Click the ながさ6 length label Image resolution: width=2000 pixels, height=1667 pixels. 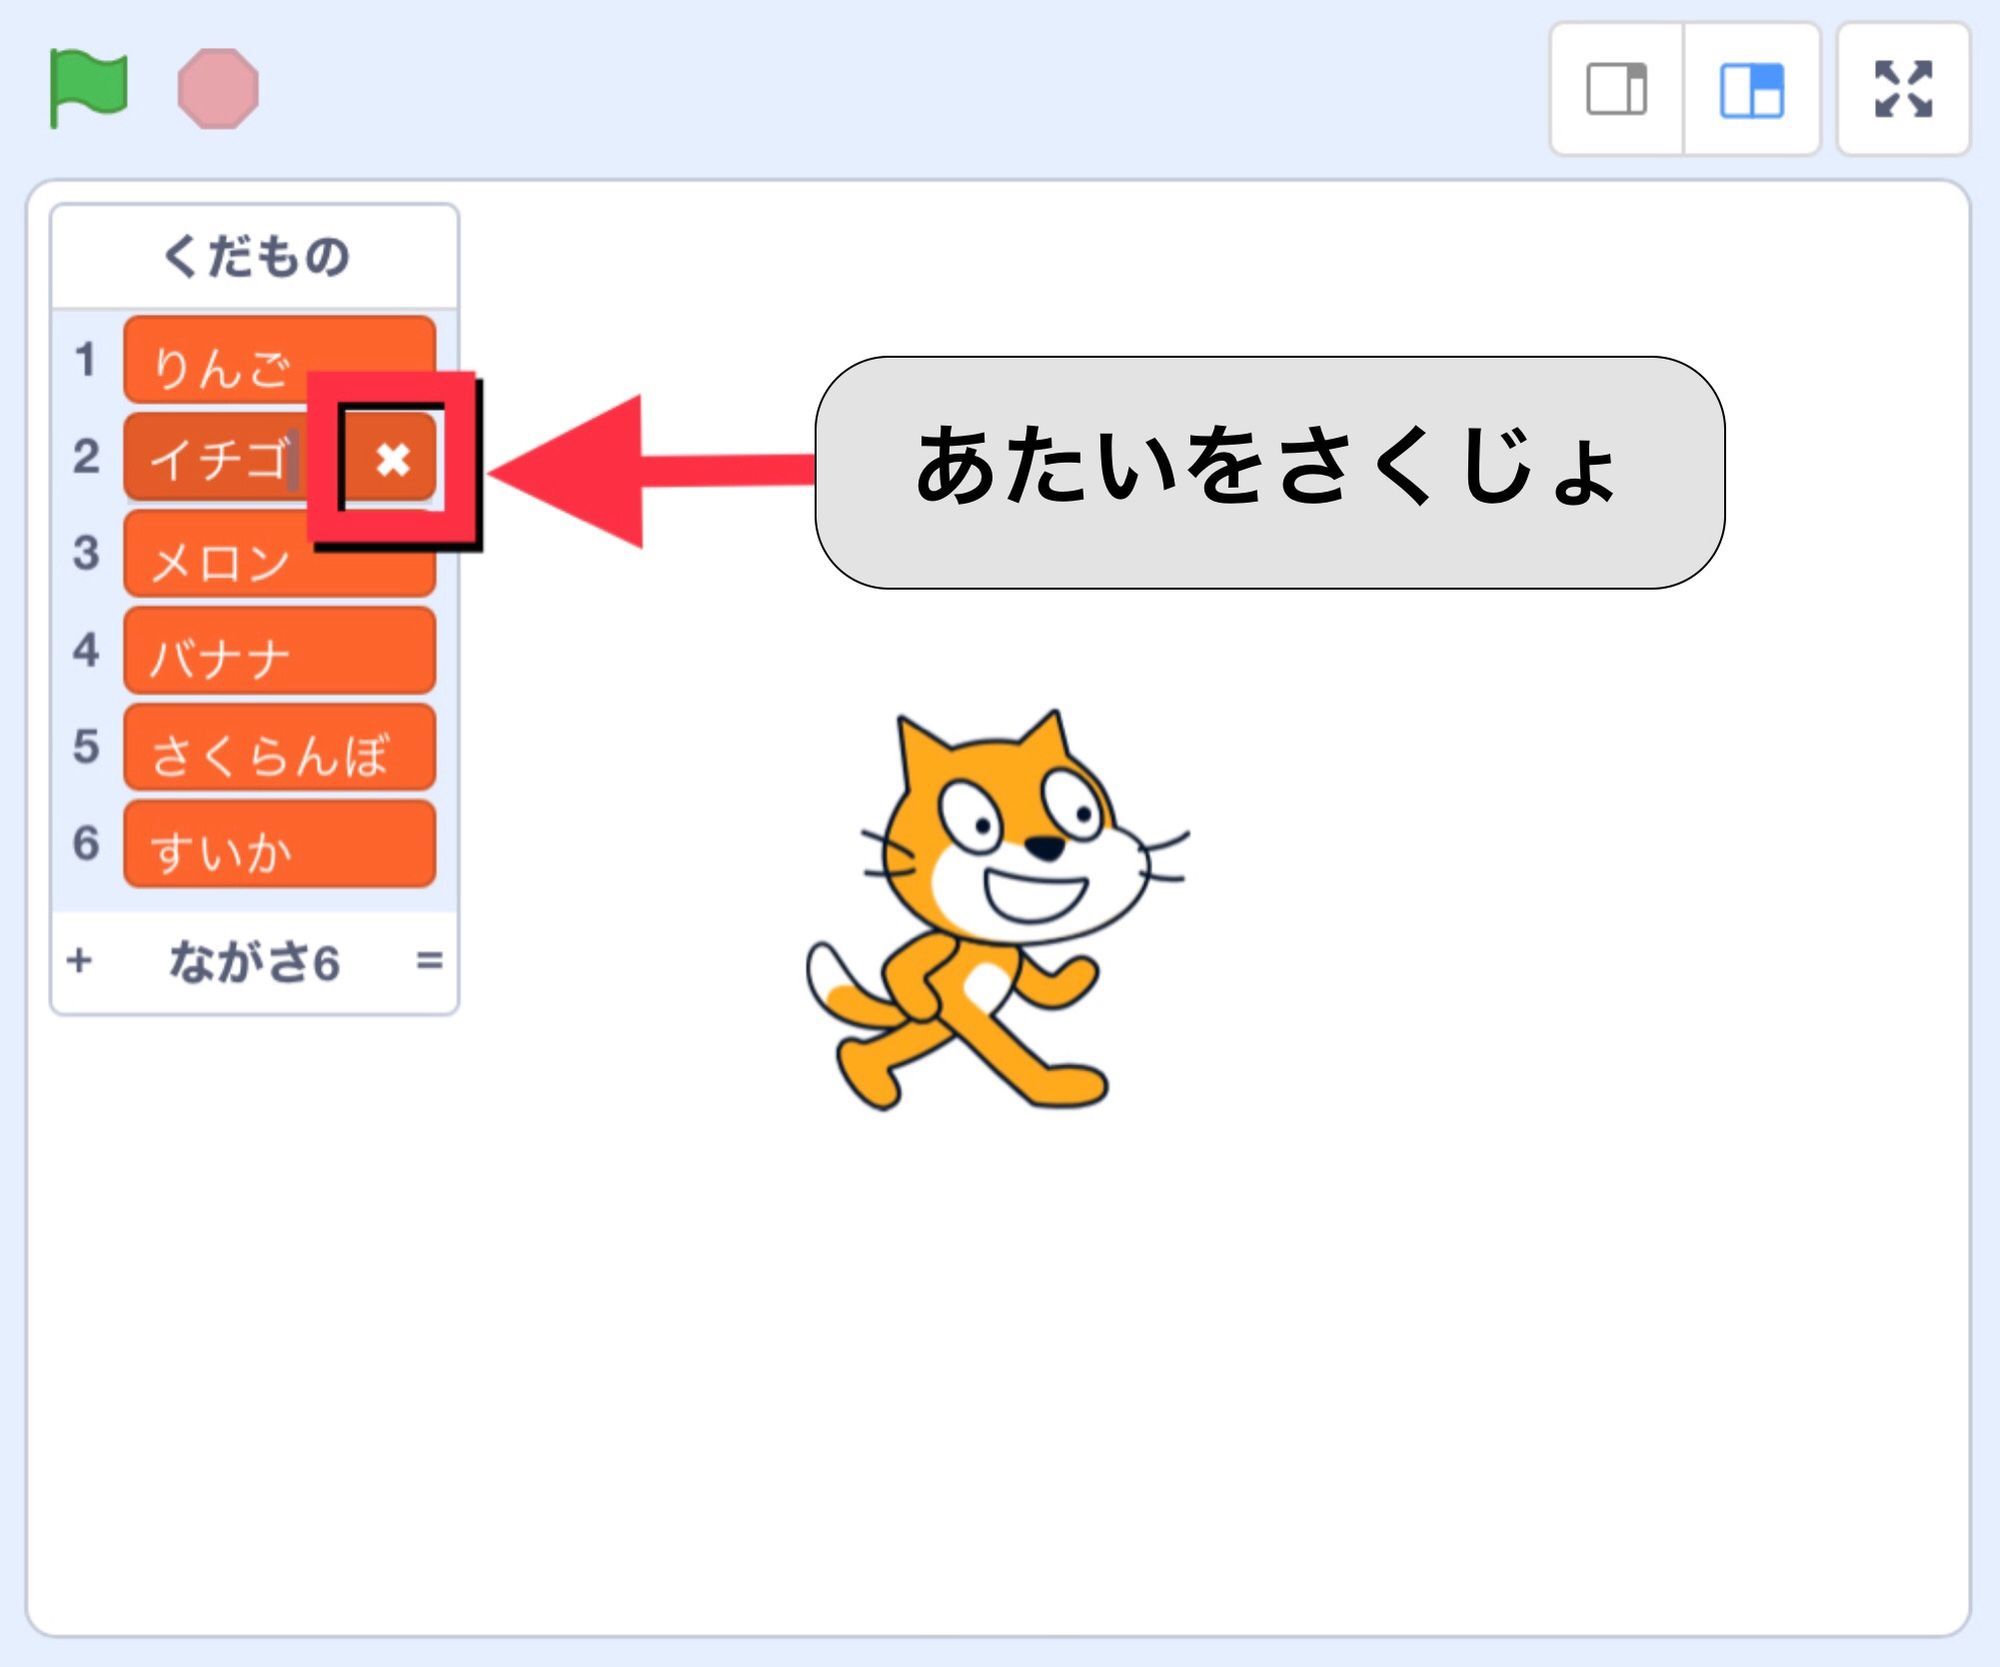click(254, 961)
